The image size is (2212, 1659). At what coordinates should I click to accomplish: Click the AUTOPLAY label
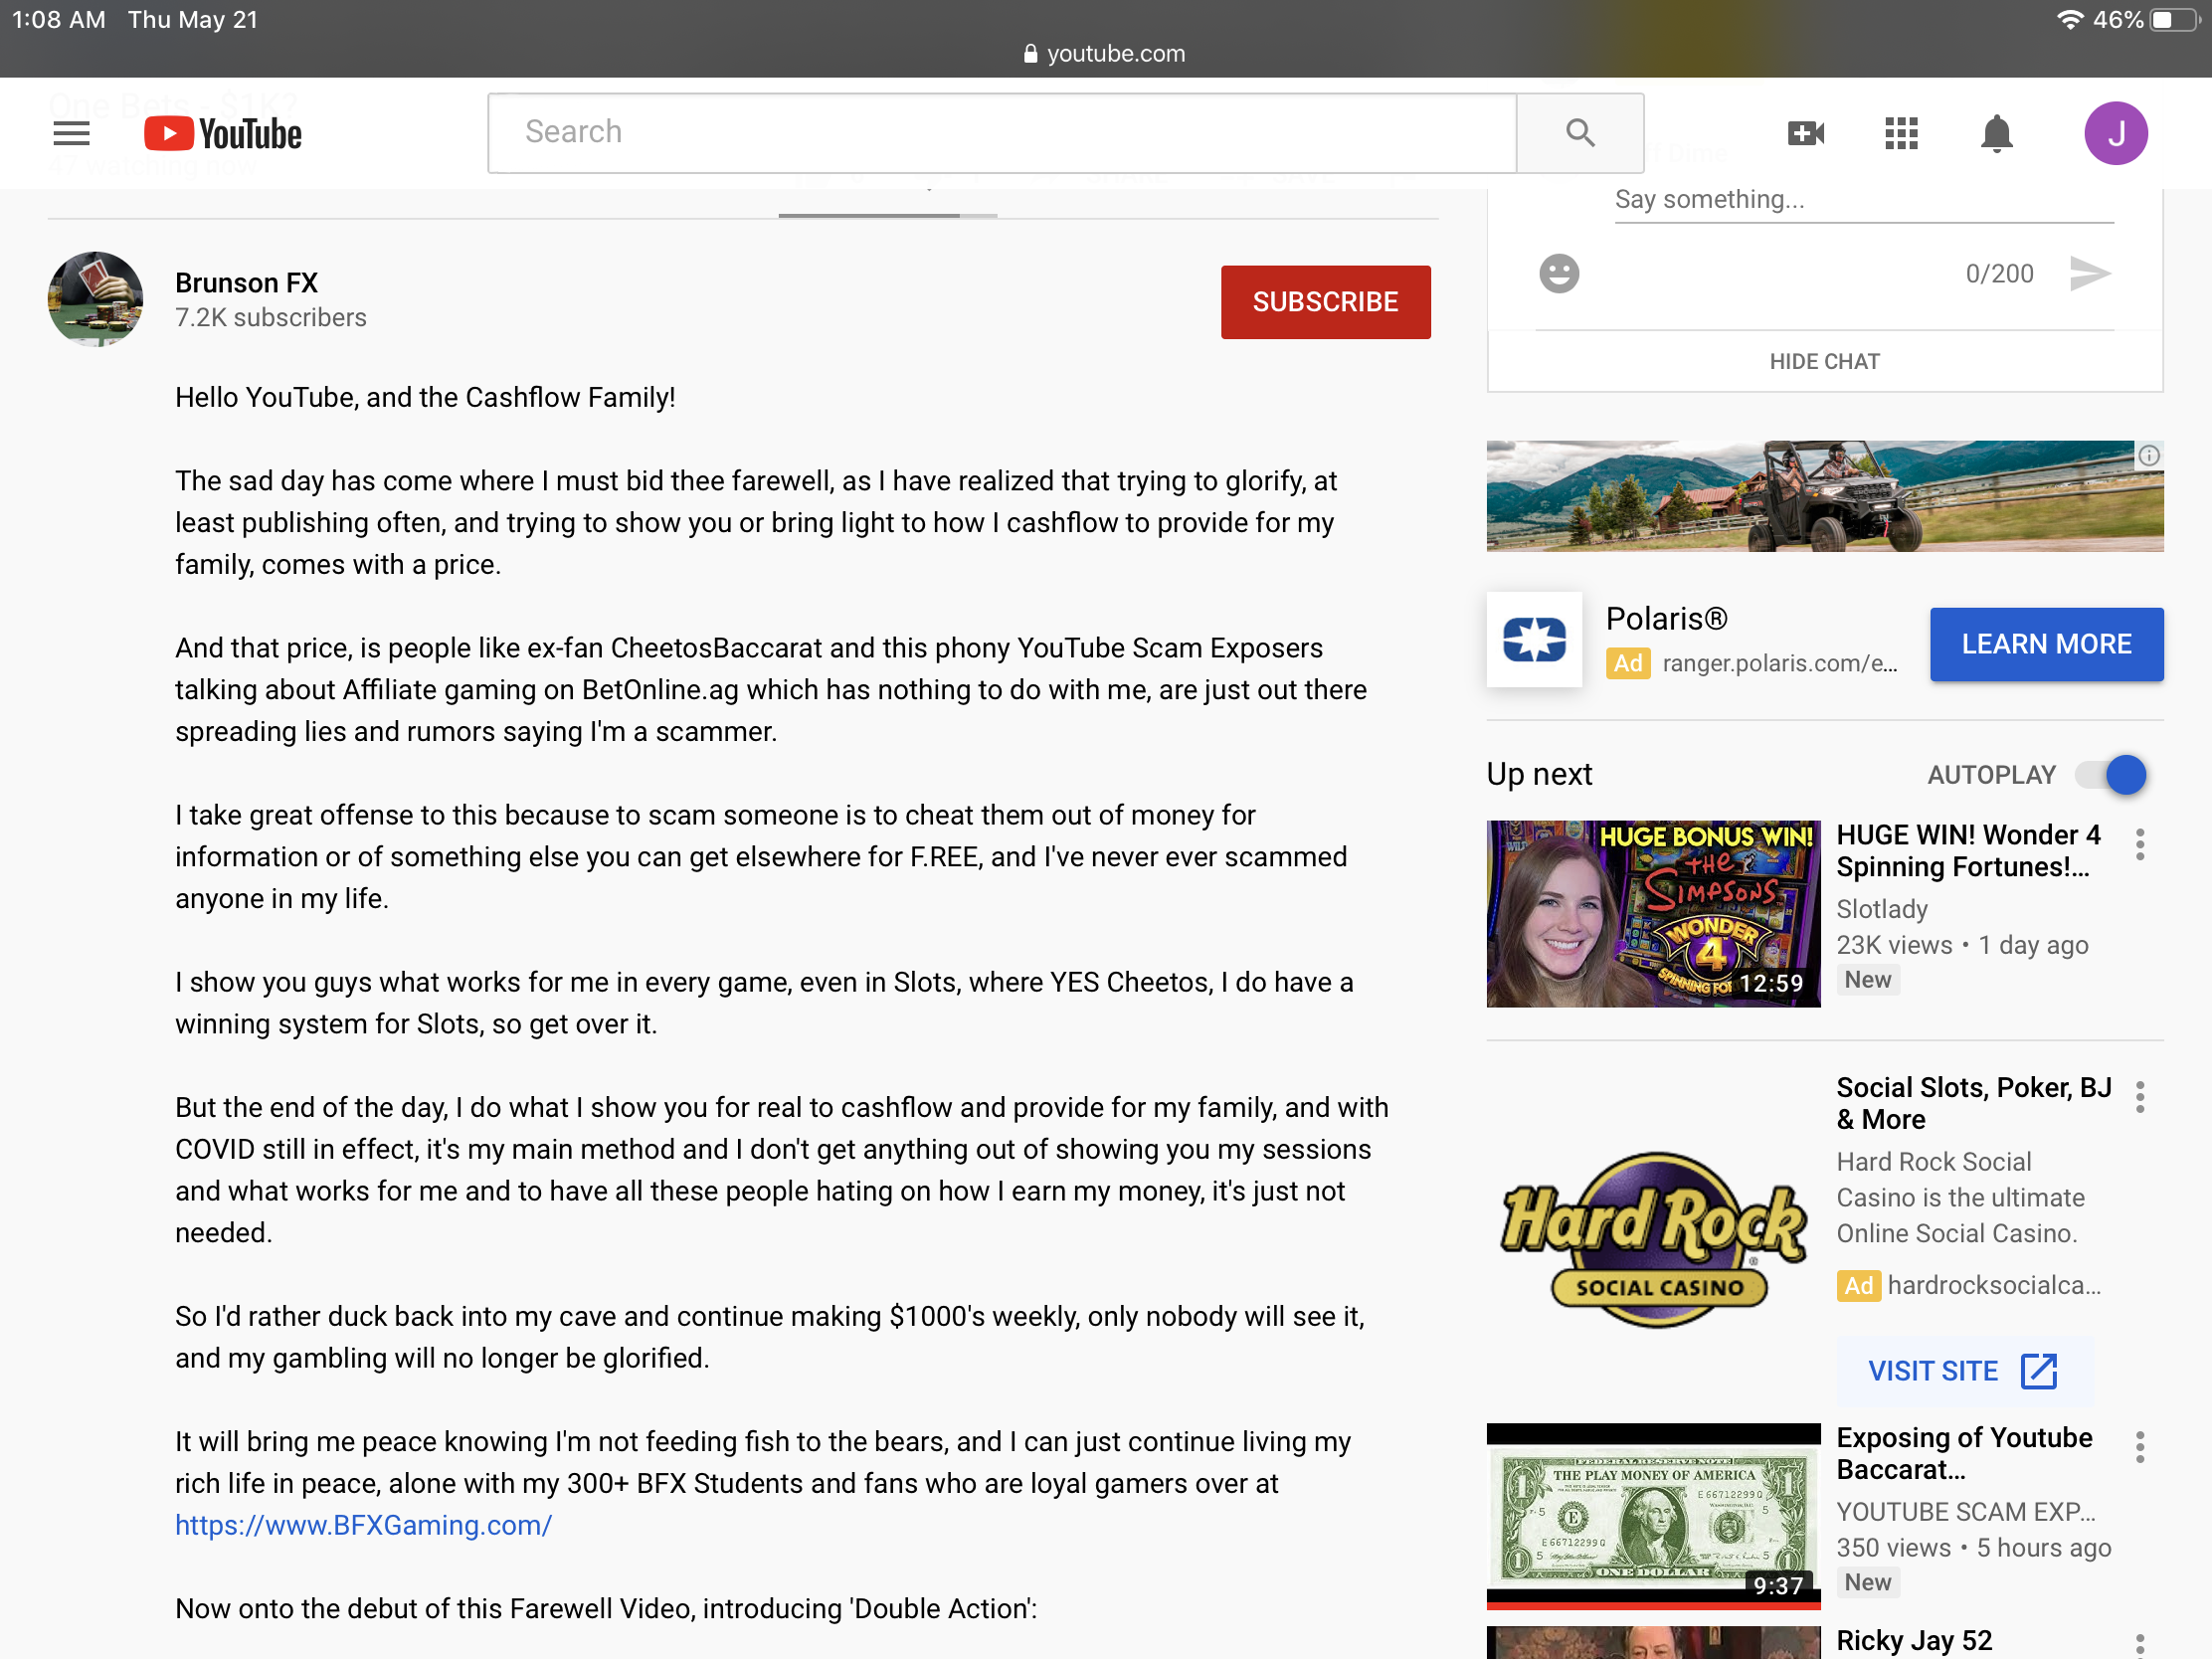[x=1991, y=775]
